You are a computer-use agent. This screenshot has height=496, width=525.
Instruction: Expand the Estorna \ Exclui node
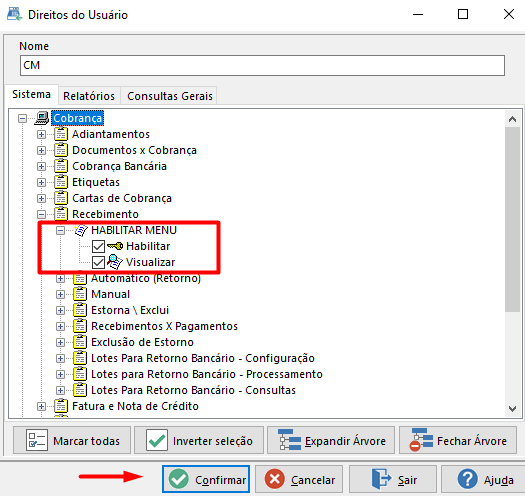click(x=61, y=310)
